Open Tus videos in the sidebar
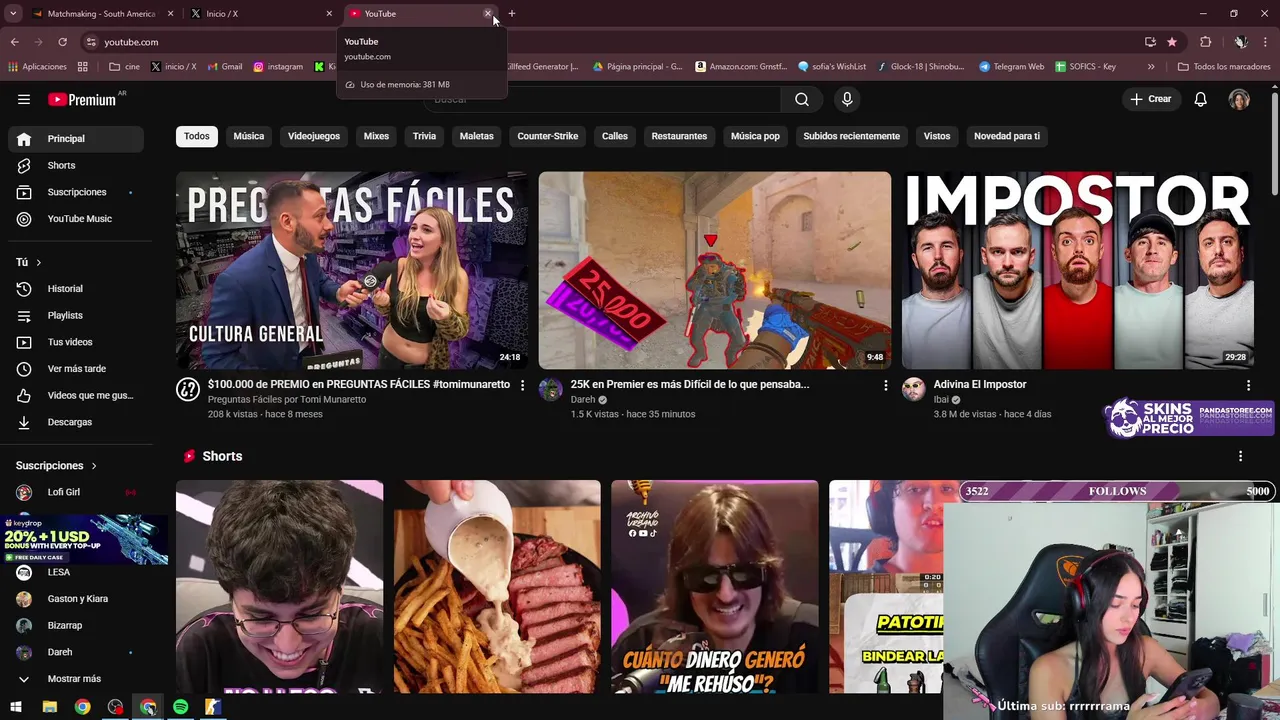This screenshot has height=720, width=1280. (76, 342)
